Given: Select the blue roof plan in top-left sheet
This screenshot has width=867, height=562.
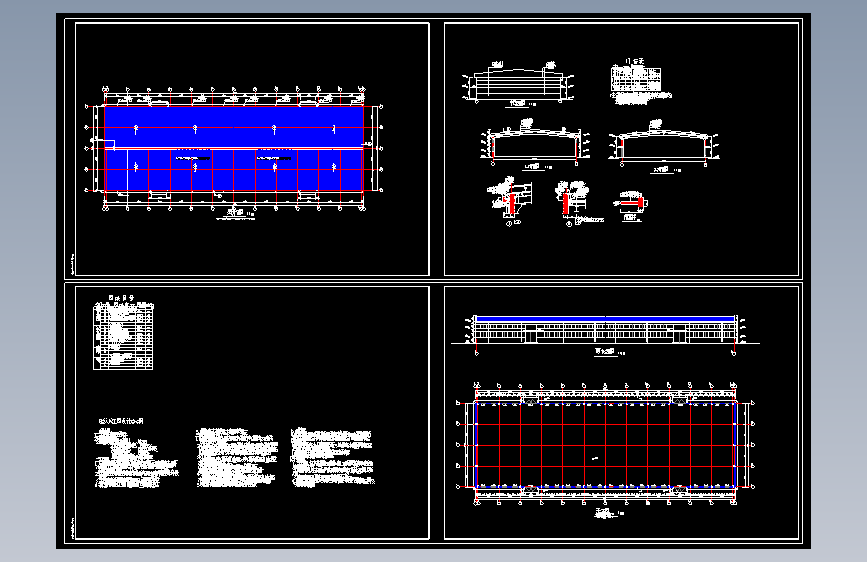Looking at the screenshot, I should tap(233, 149).
